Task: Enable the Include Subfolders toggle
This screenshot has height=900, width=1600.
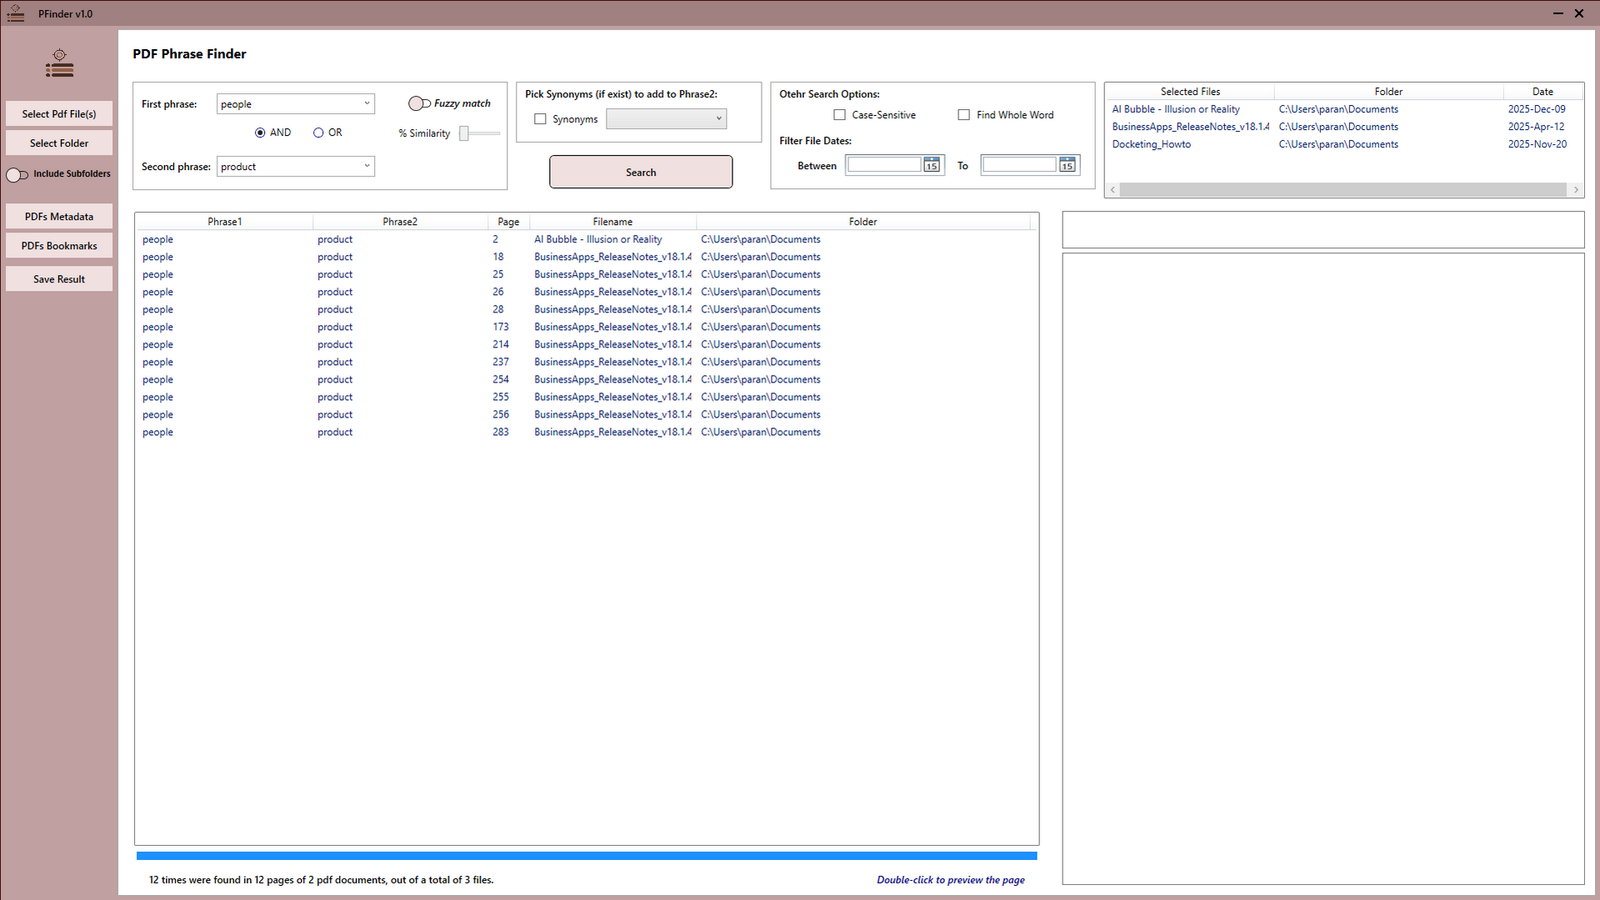Action: tap(16, 174)
